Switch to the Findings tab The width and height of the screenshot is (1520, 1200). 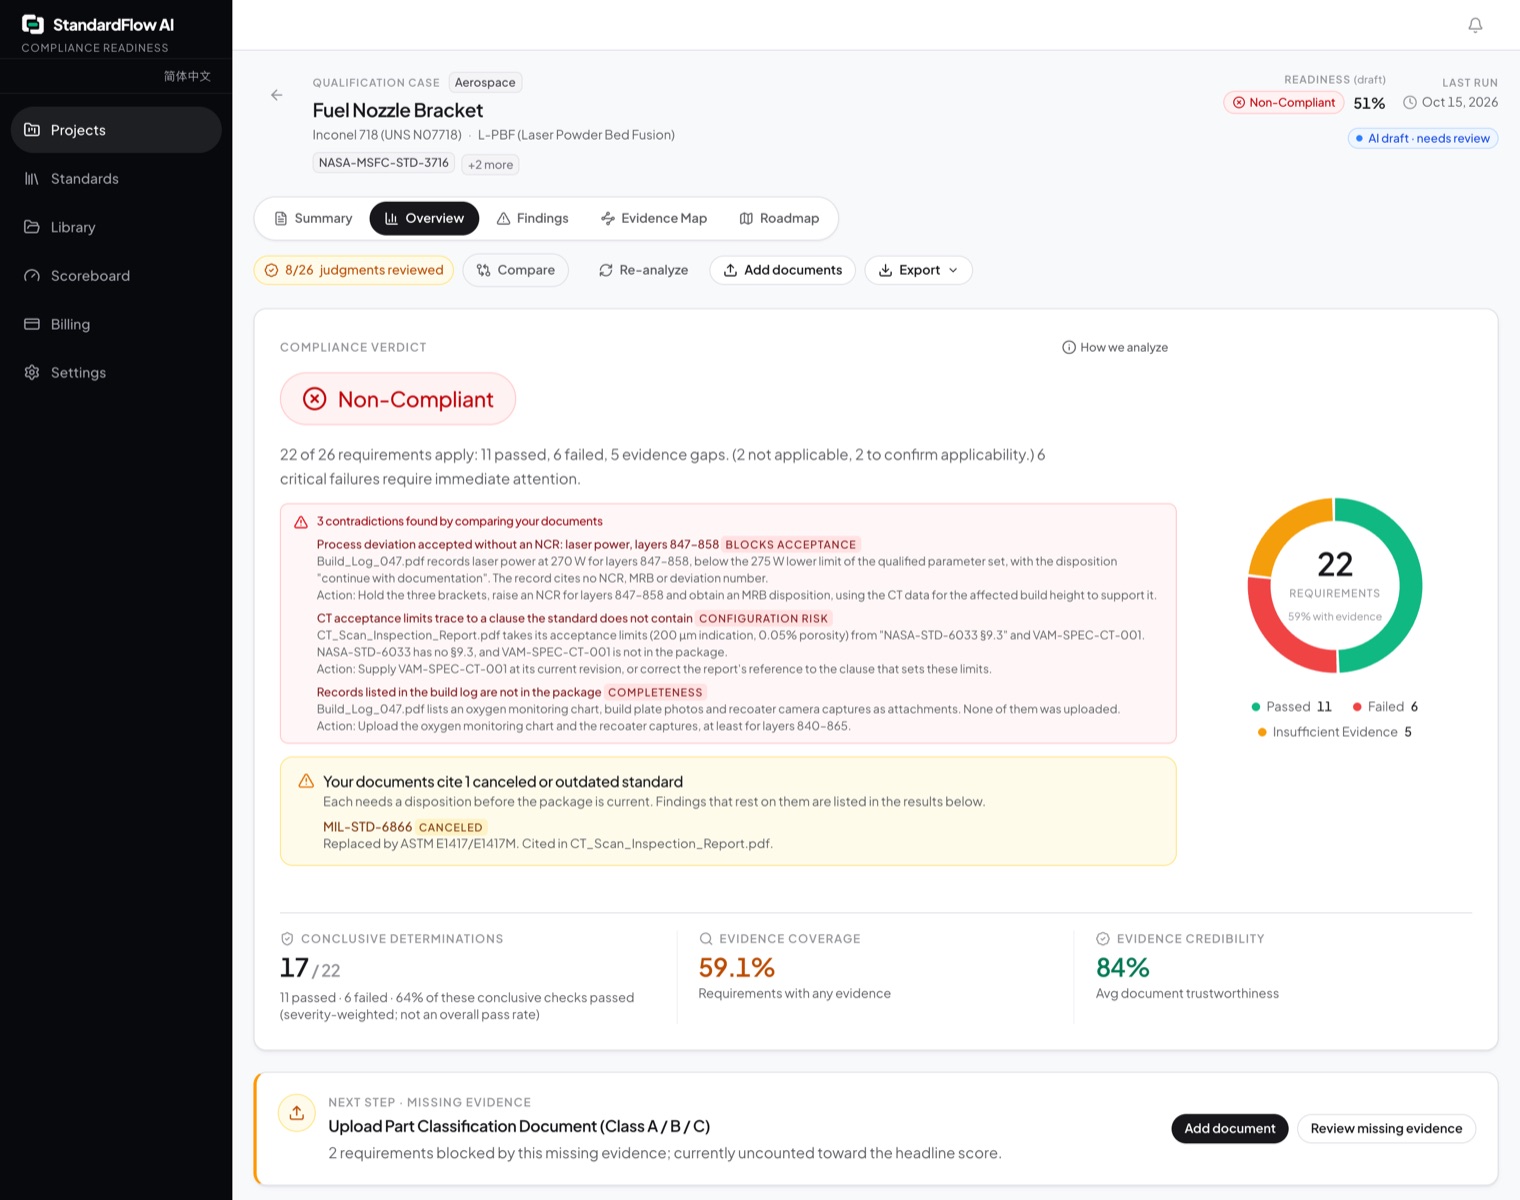[533, 218]
